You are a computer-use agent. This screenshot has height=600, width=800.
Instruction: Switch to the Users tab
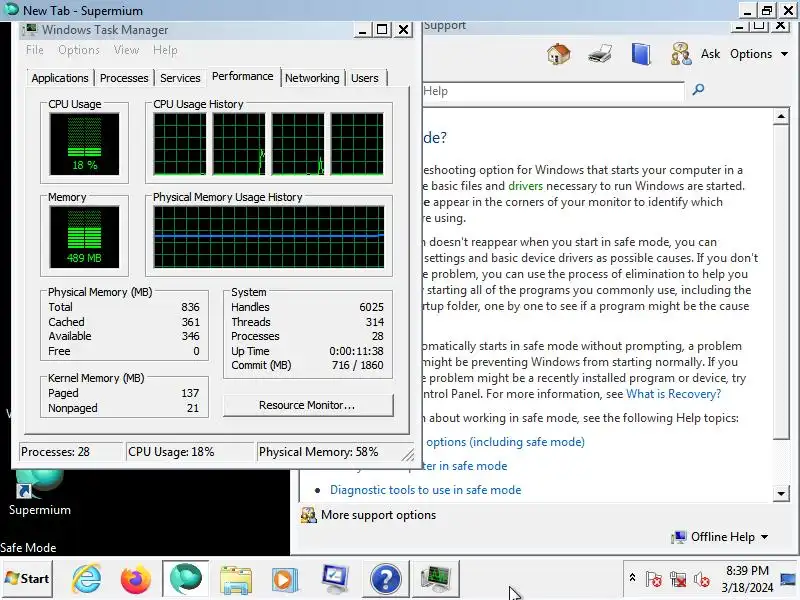(365, 78)
